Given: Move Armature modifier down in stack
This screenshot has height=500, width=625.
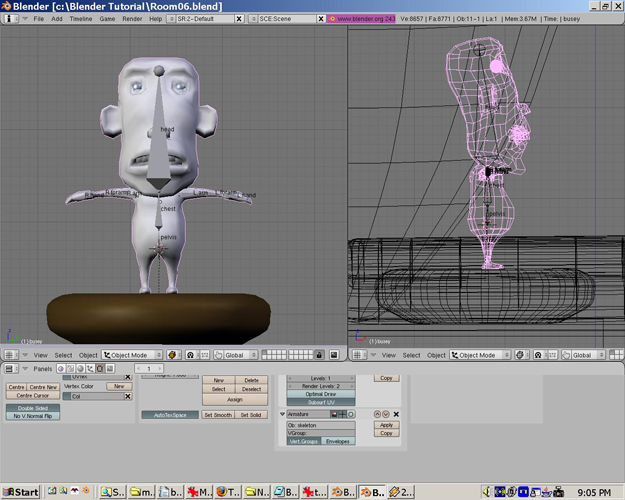Looking at the screenshot, I should pyautogui.click(x=386, y=414).
